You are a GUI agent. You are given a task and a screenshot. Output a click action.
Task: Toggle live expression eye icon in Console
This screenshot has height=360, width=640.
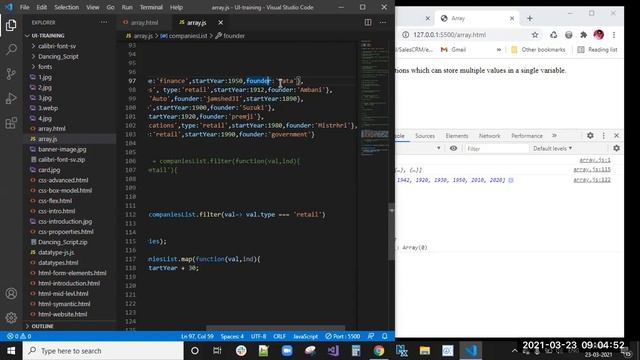(453, 149)
